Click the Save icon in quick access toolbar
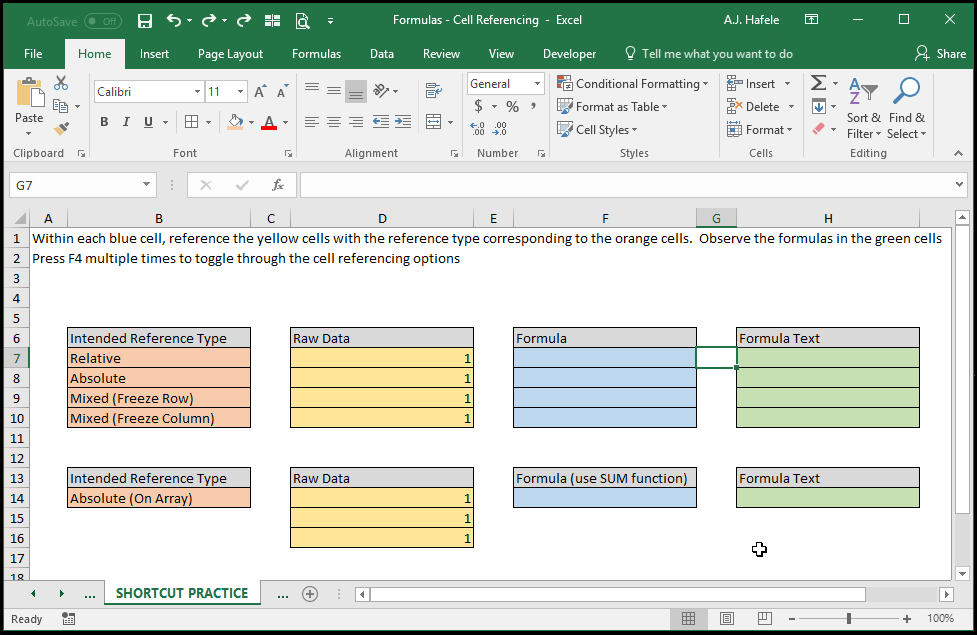 145,21
